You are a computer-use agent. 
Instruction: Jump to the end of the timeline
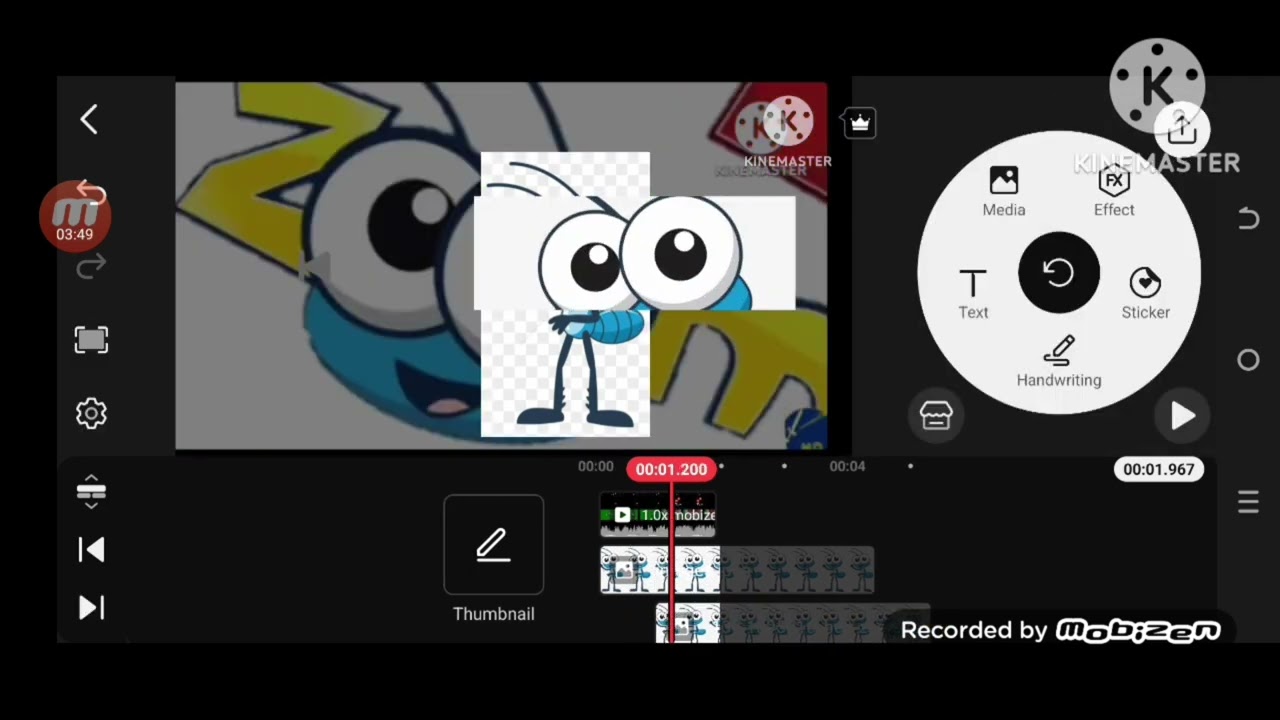91,607
